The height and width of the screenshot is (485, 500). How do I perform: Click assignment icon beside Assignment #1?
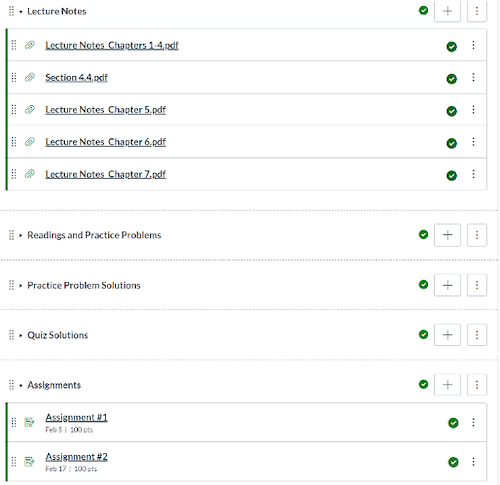[x=29, y=422]
